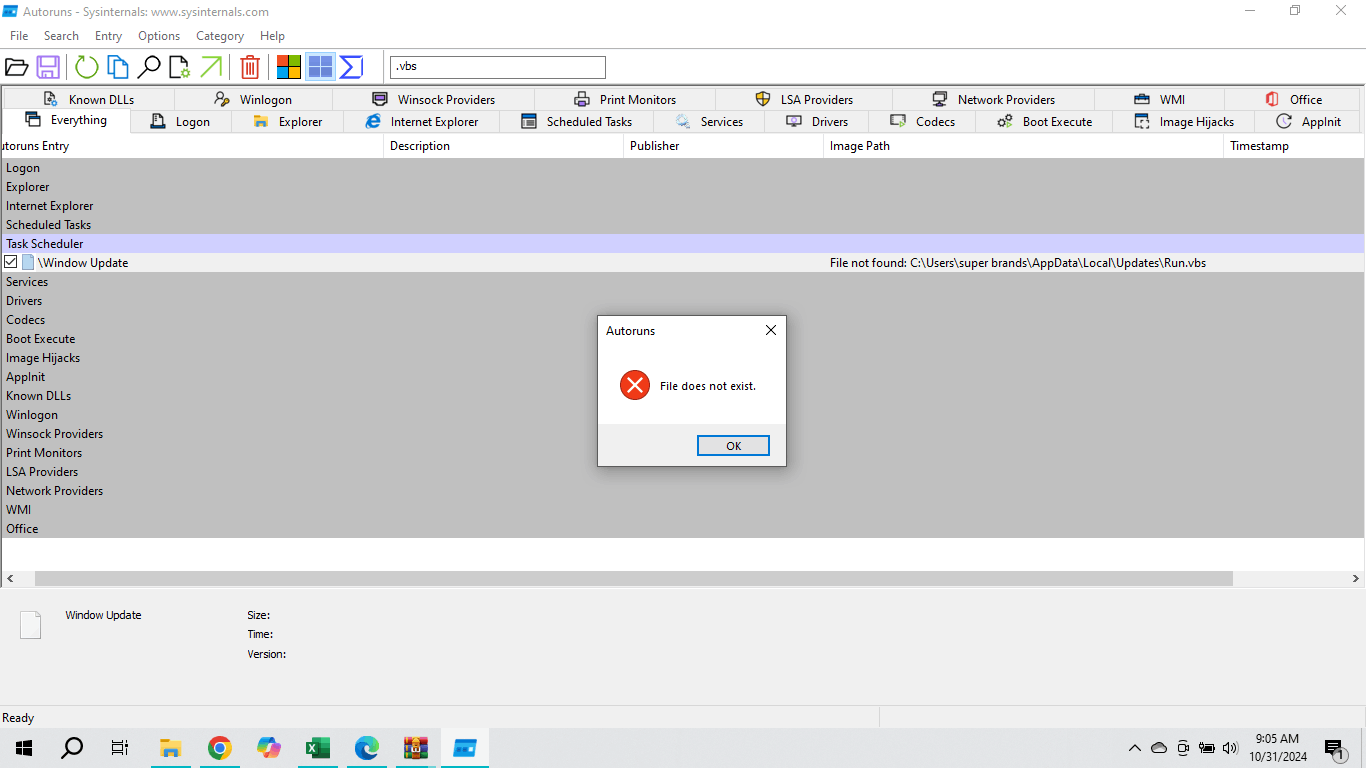Close the Autoruns error dialog
This screenshot has height=768, width=1366.
click(770, 330)
